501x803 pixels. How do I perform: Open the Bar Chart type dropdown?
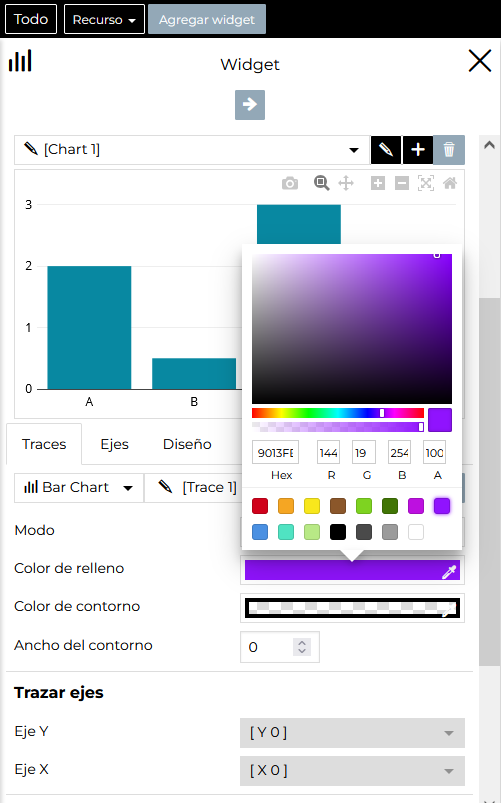79,488
